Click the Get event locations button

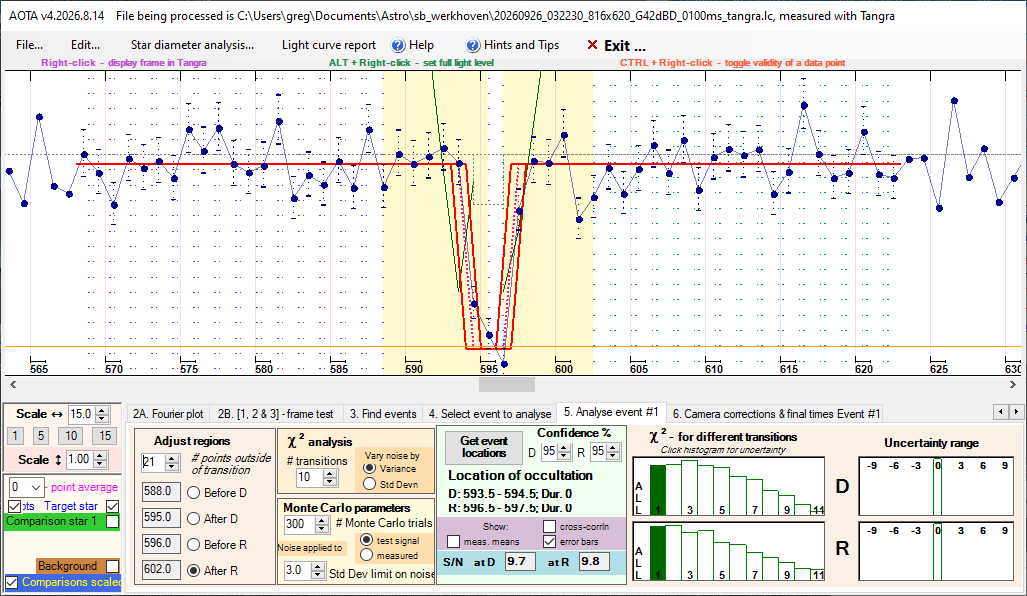484,447
